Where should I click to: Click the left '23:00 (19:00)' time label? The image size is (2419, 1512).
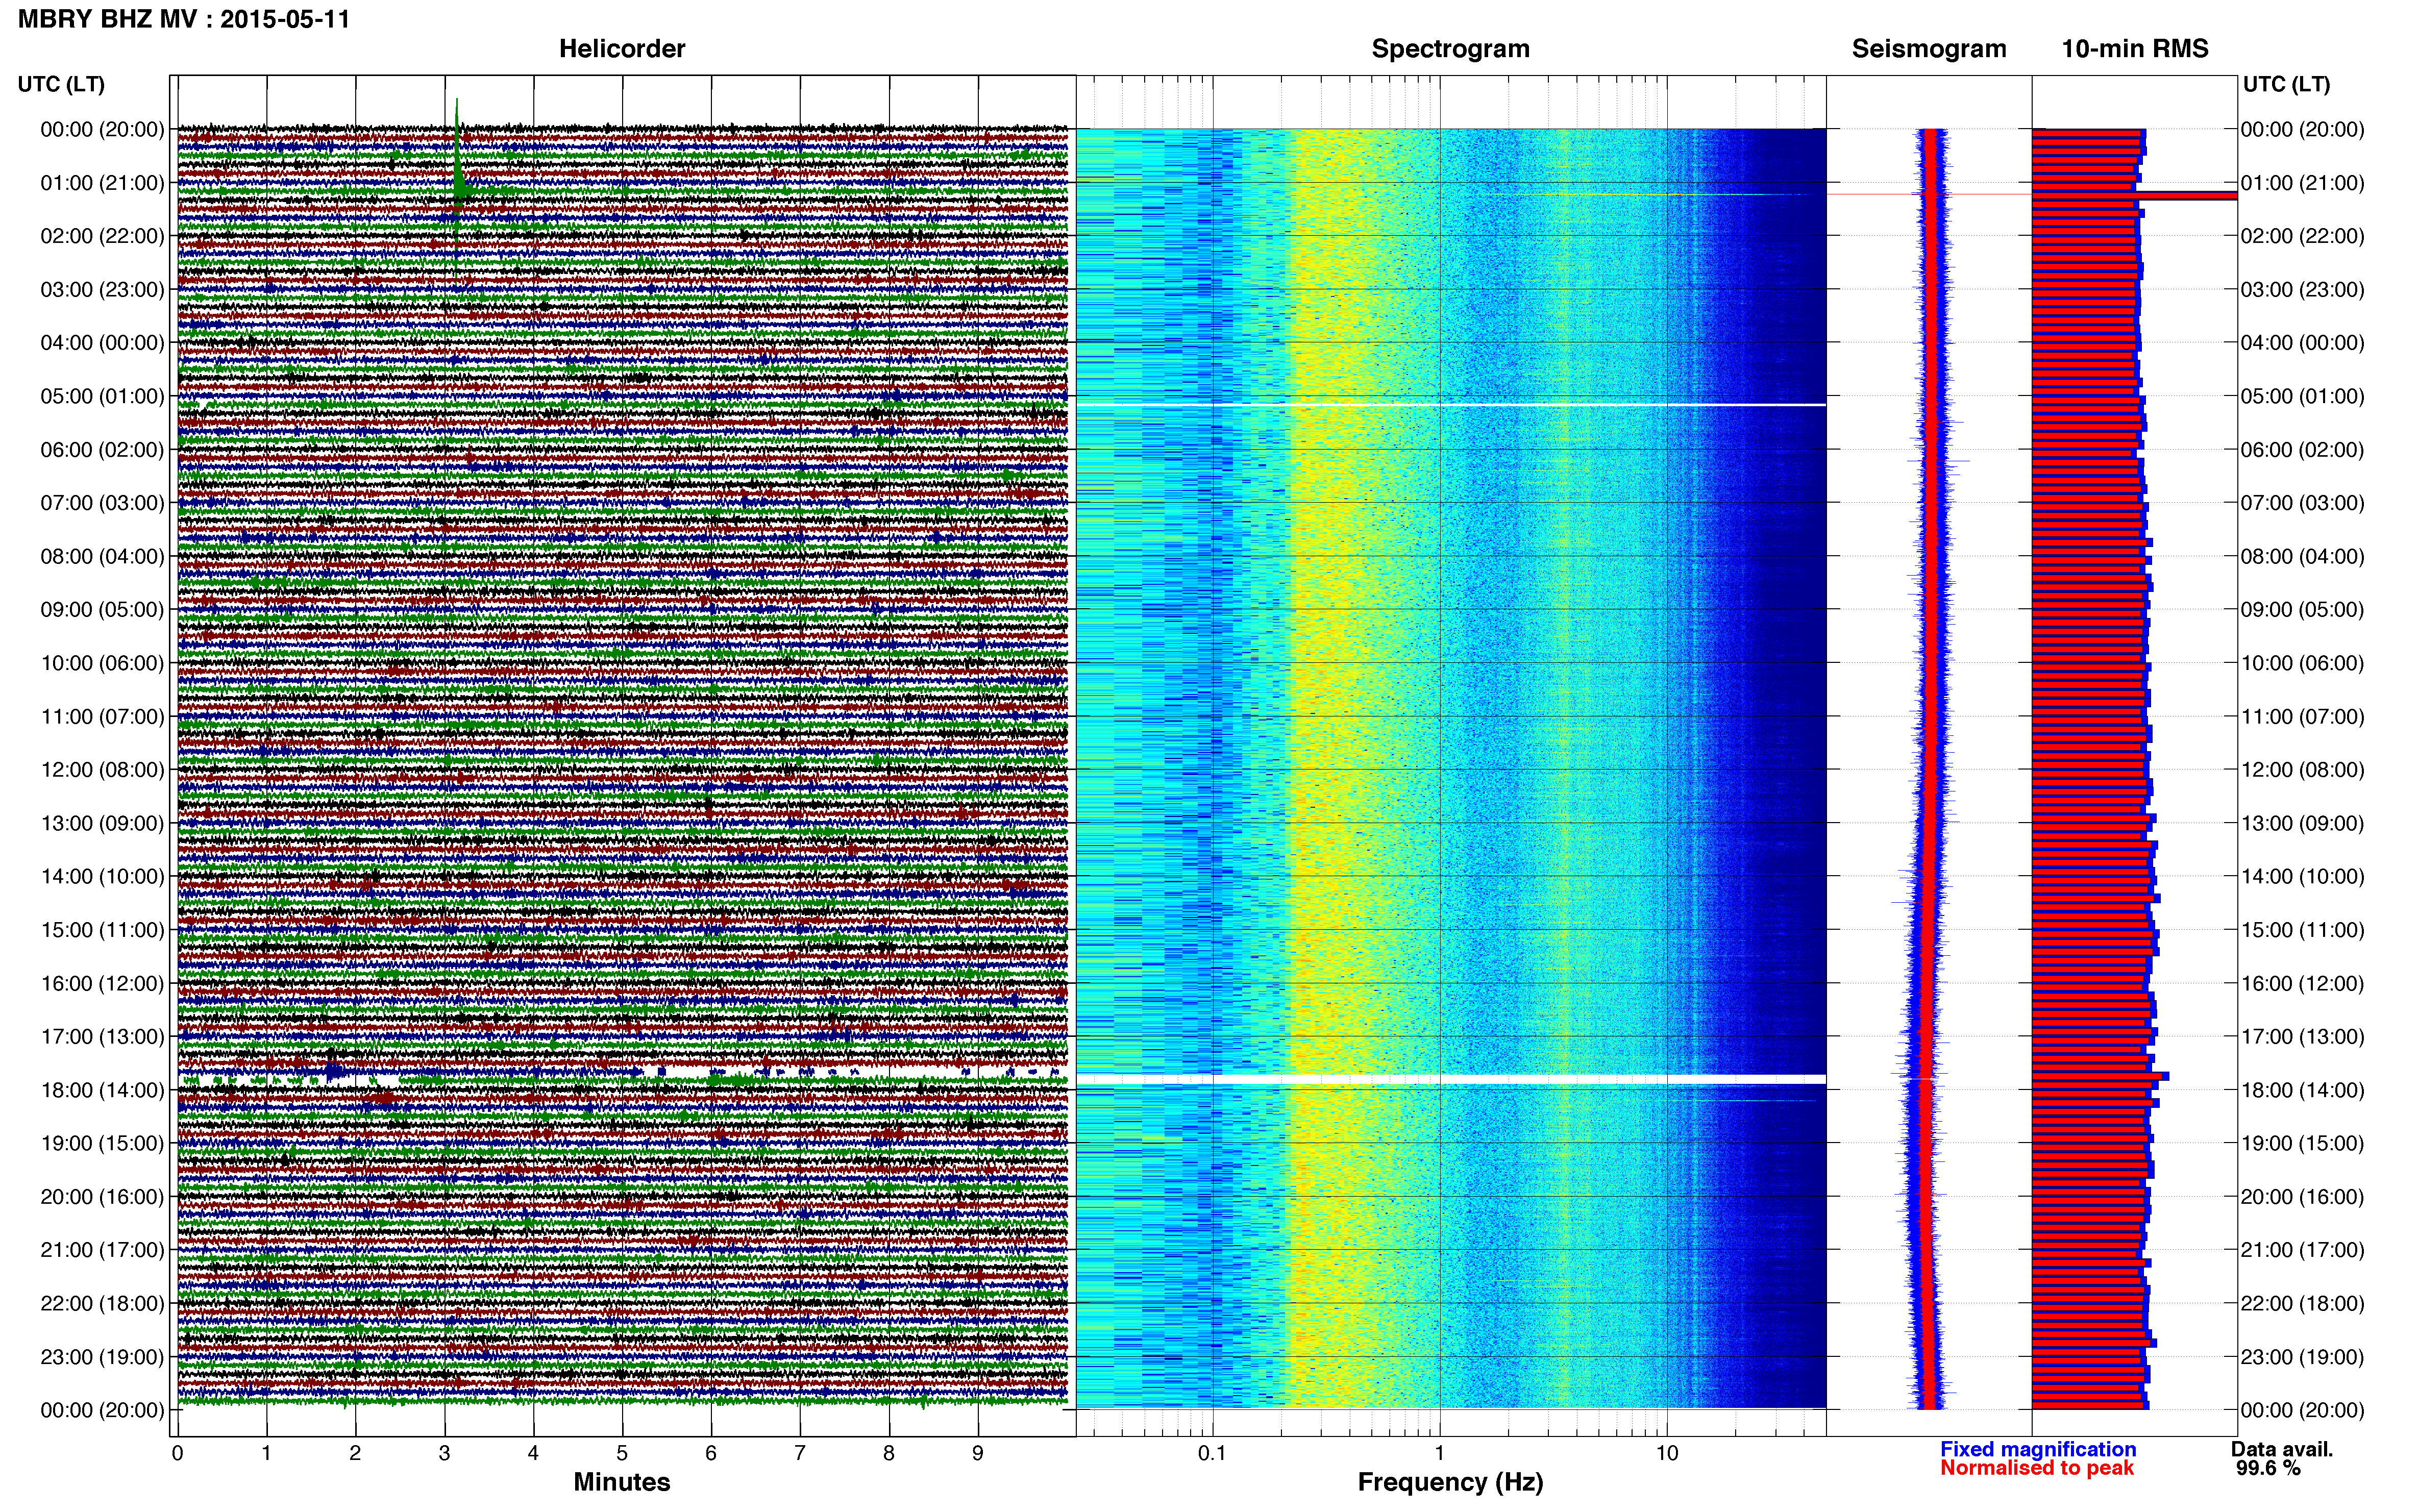(x=102, y=1357)
